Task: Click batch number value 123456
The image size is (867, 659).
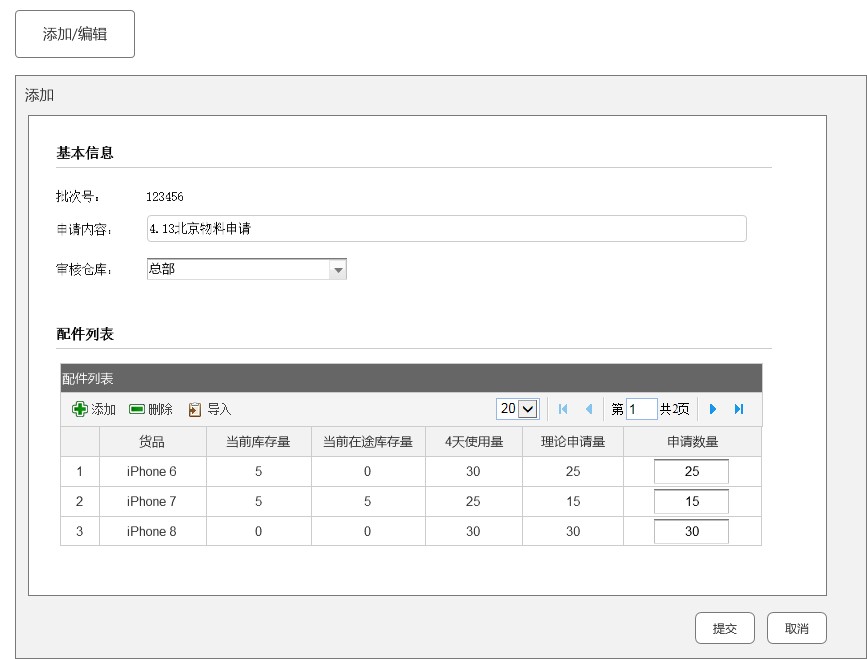Action: 165,197
